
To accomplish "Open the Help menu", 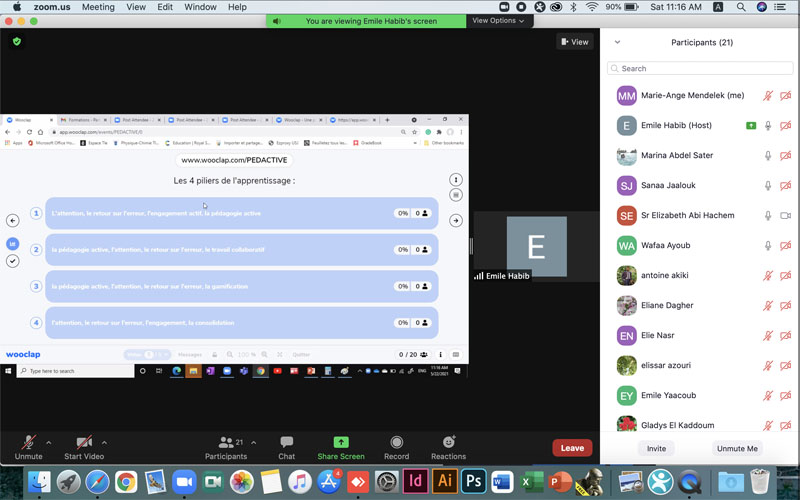I will (x=237, y=7).
